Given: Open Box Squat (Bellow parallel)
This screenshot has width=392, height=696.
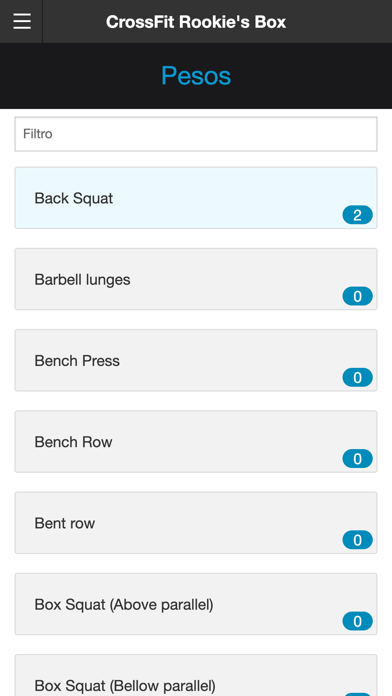Looking at the screenshot, I should pyautogui.click(x=196, y=676).
